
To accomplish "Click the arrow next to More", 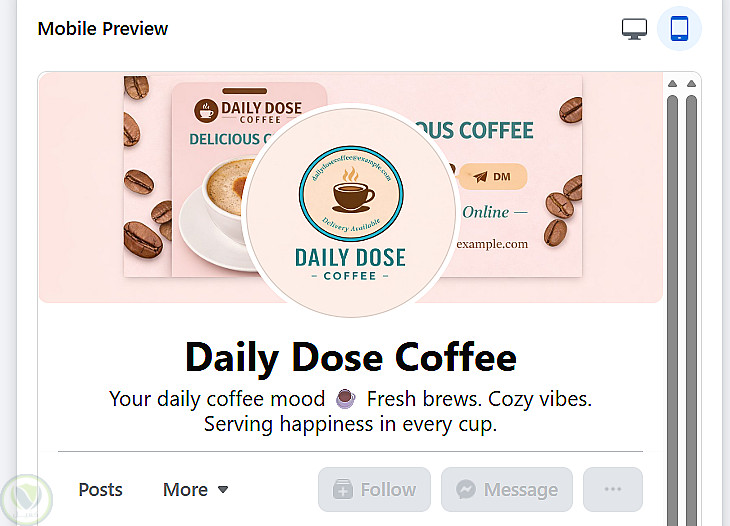I will (223, 490).
